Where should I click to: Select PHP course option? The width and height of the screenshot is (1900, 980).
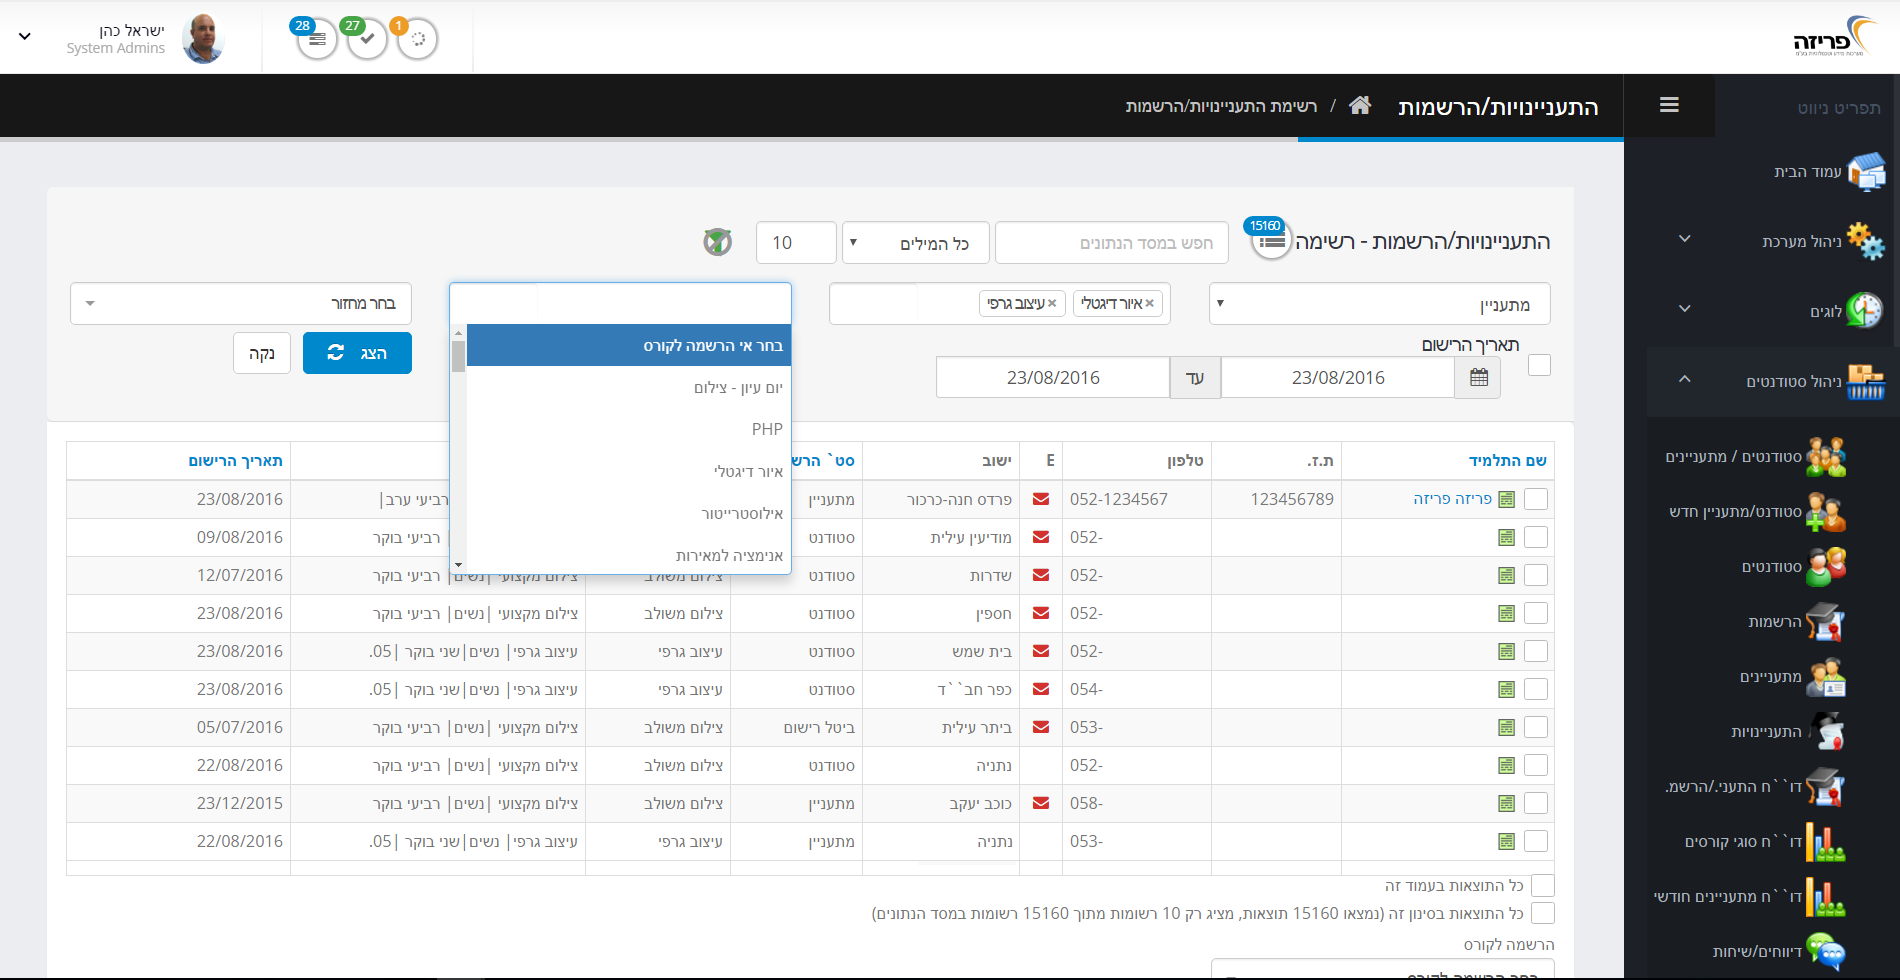click(x=629, y=429)
